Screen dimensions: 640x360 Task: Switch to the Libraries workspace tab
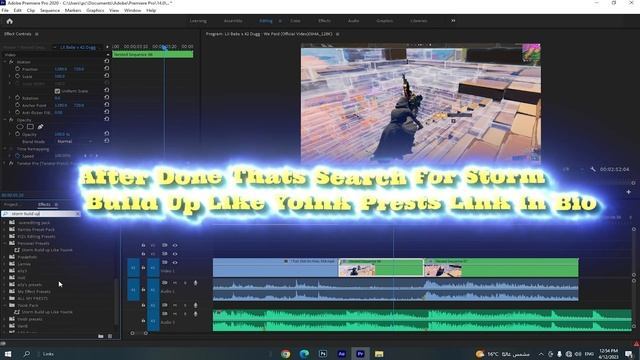click(x=419, y=21)
